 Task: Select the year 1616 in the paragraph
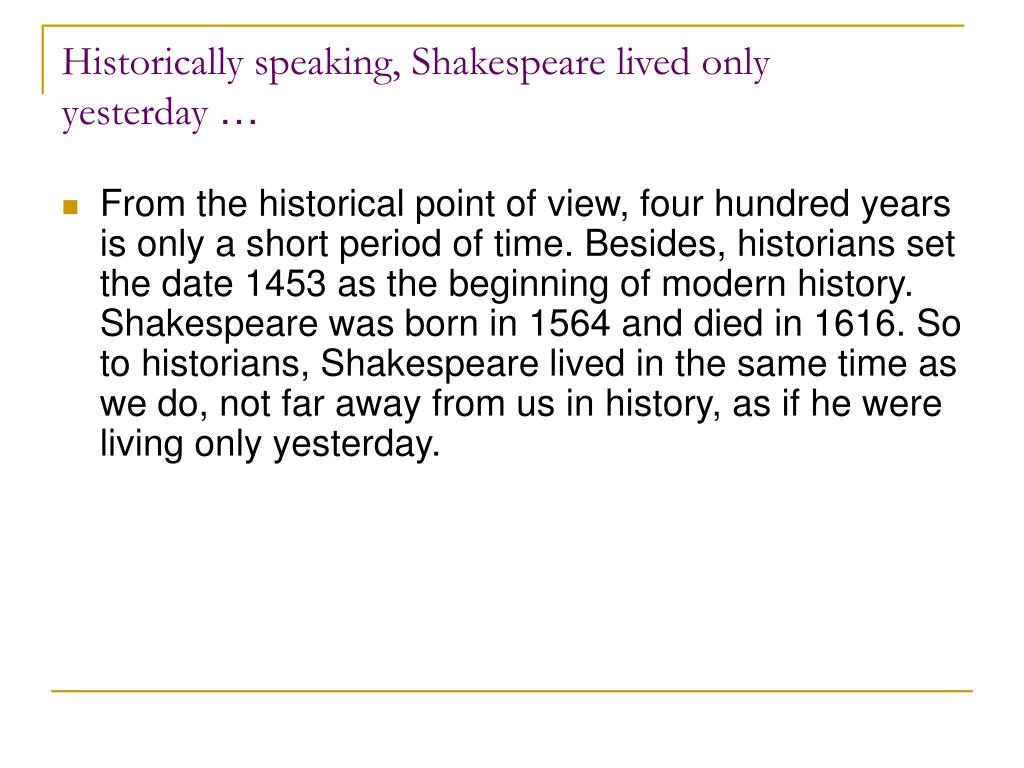[855, 324]
